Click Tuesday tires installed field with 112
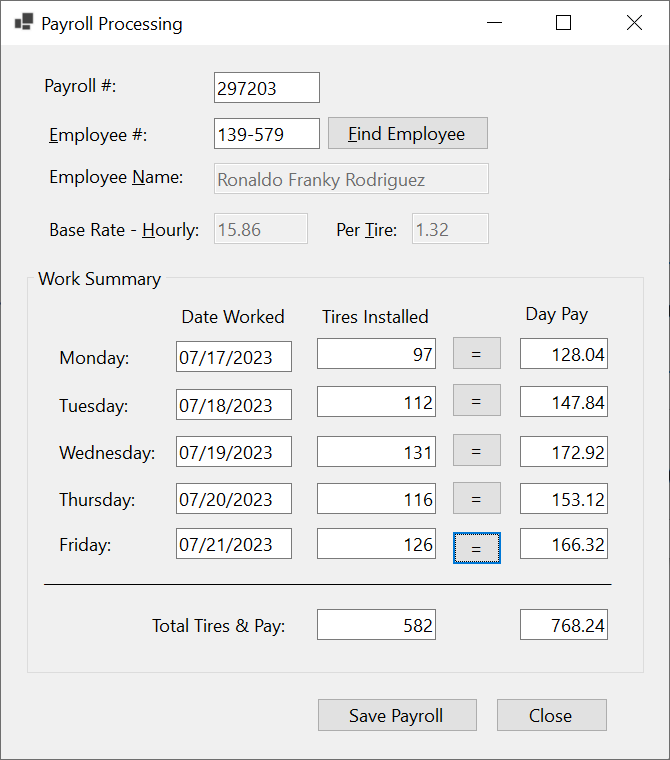The width and height of the screenshot is (670, 760). [x=376, y=401]
